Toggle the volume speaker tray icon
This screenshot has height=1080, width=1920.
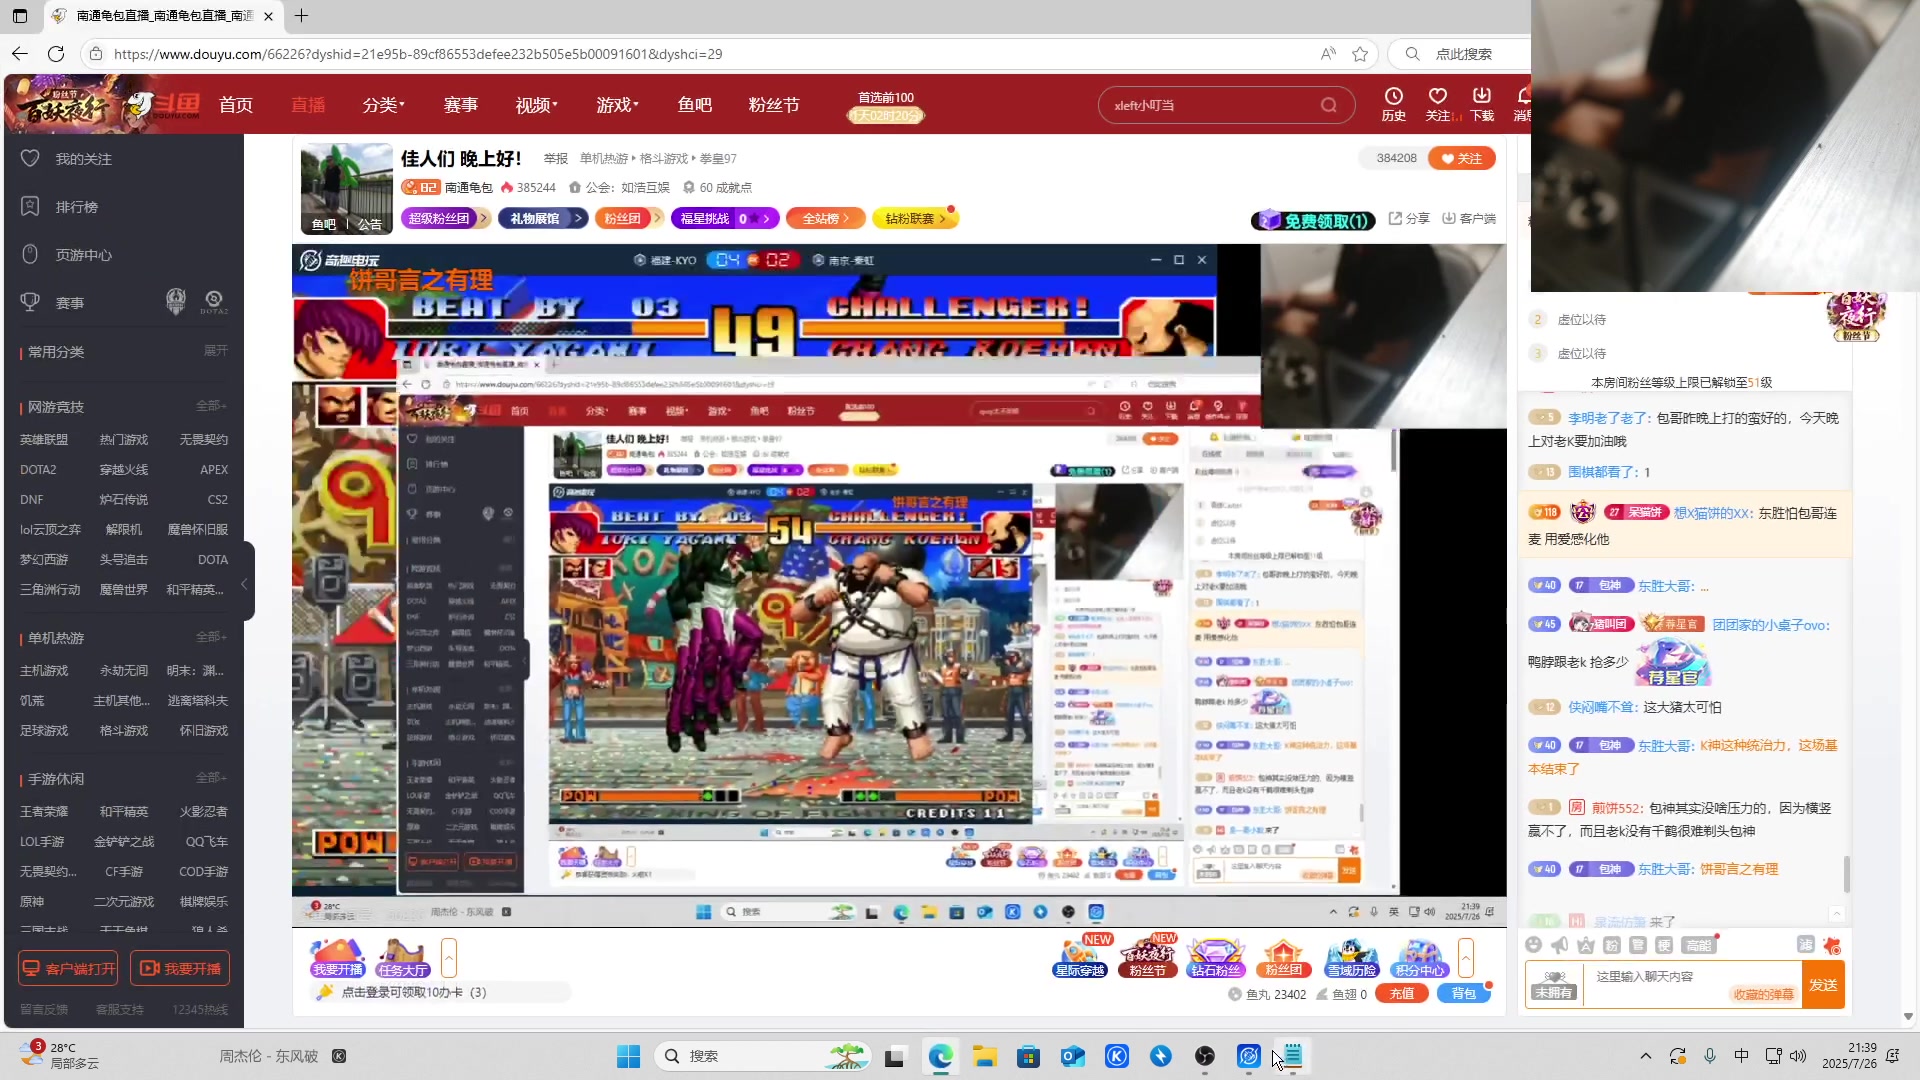[x=1798, y=1056]
